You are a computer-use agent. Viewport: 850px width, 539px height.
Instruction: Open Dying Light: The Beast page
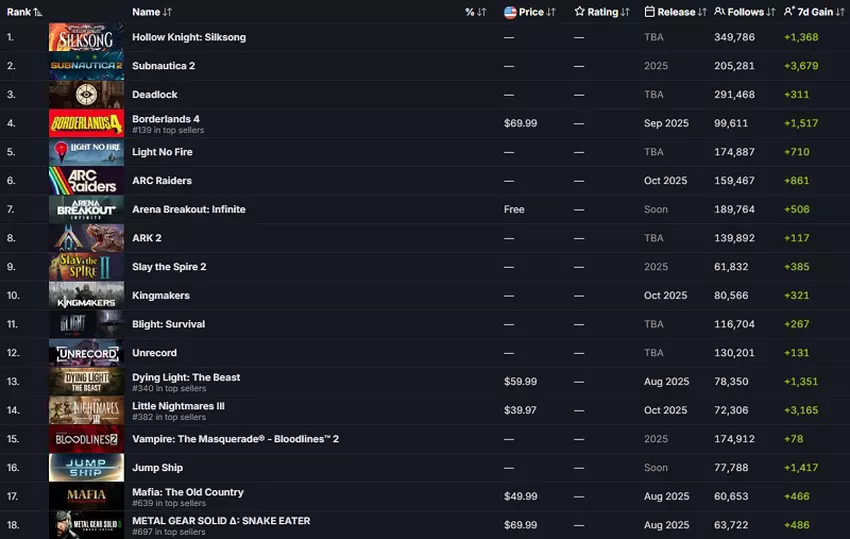coord(186,378)
